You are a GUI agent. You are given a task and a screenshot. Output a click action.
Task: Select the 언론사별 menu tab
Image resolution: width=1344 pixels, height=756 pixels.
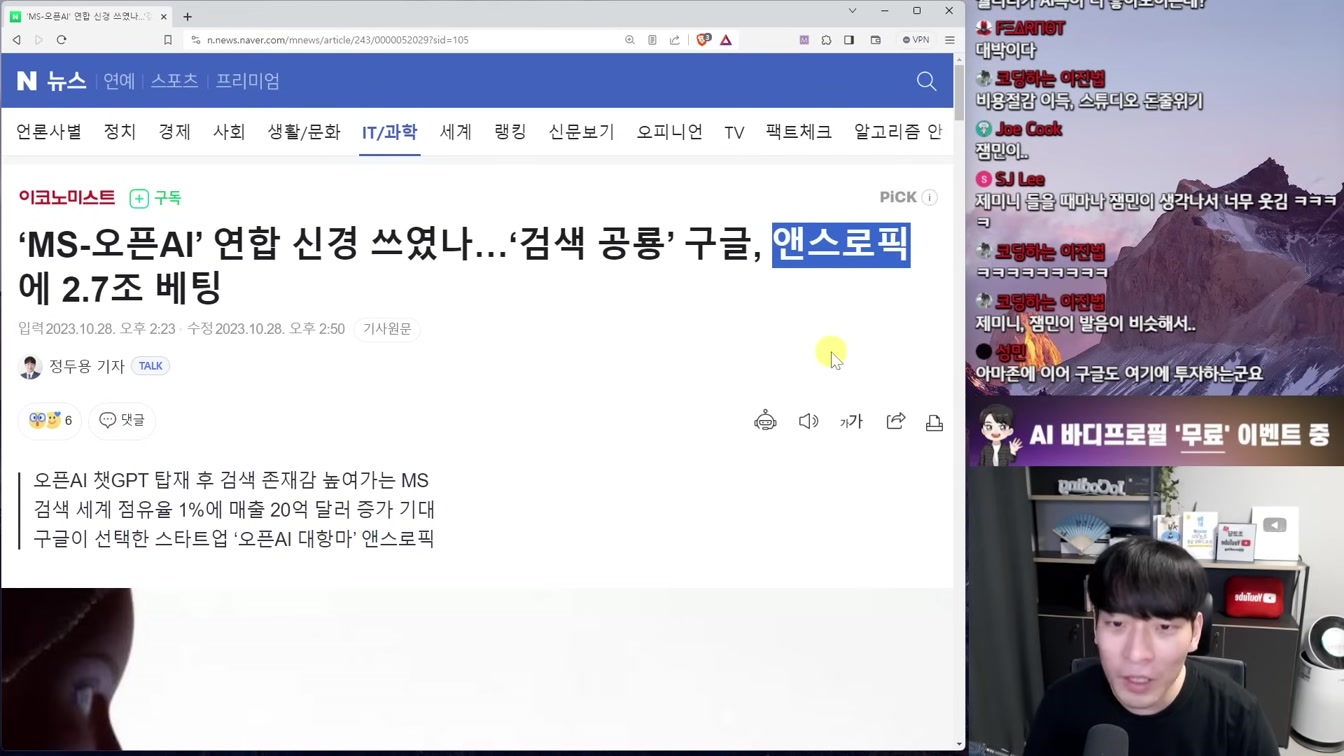[x=49, y=132]
